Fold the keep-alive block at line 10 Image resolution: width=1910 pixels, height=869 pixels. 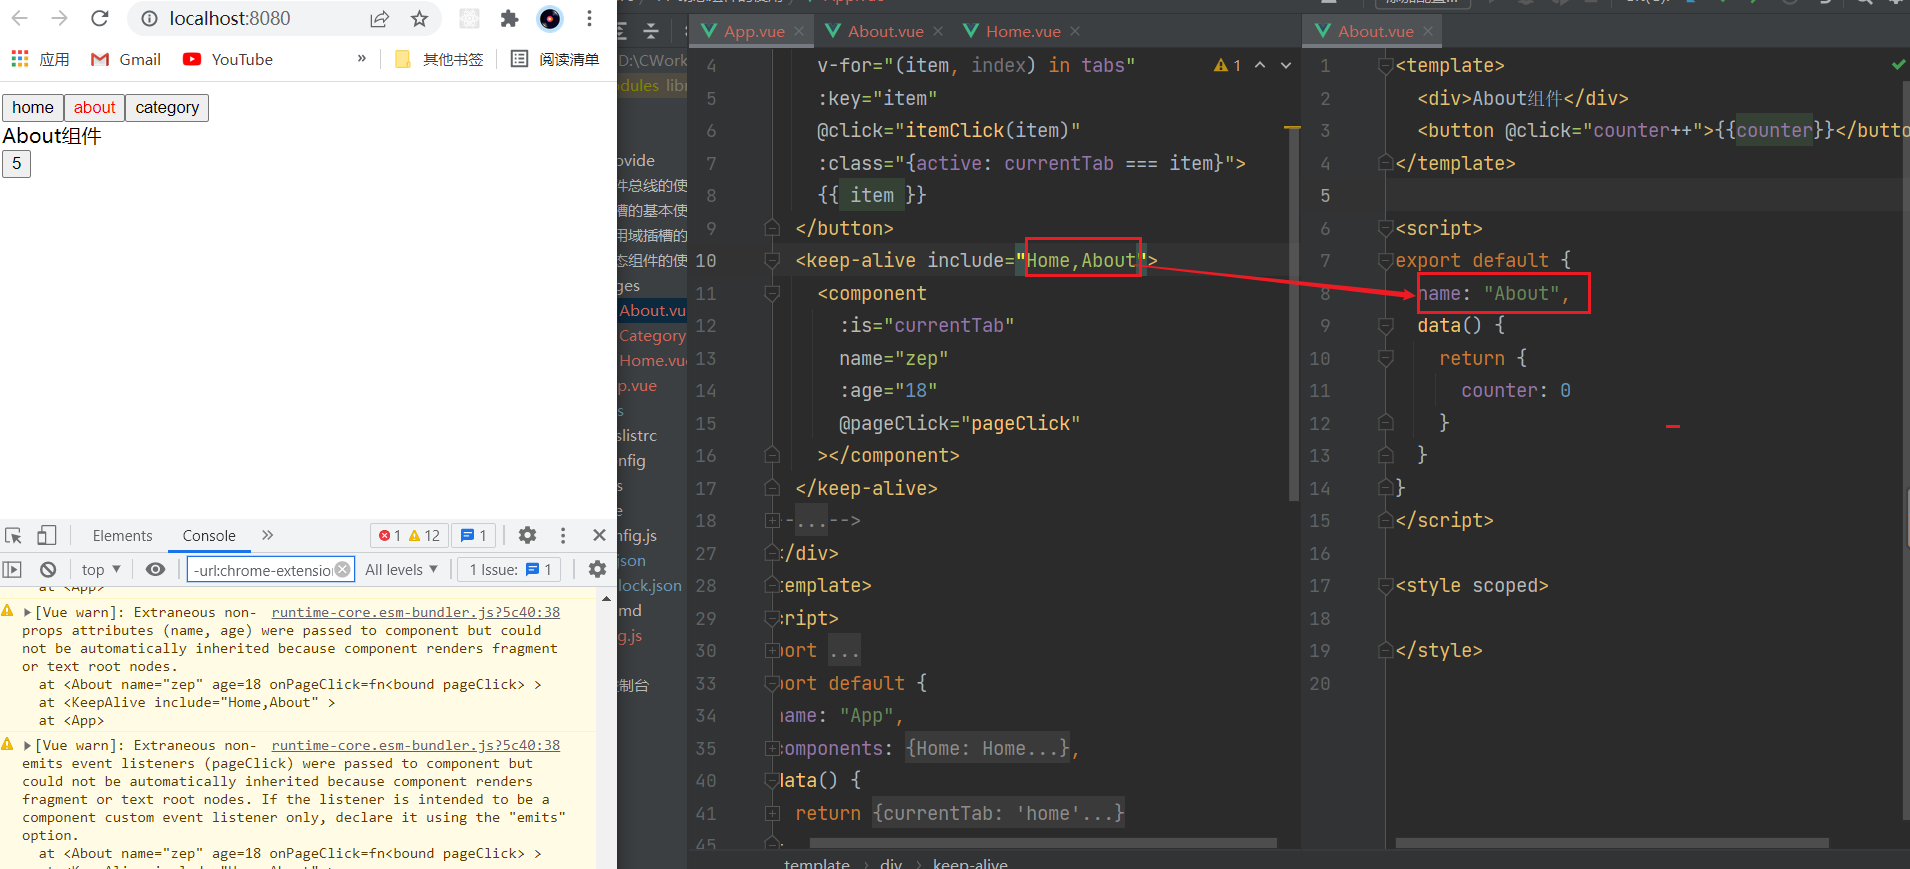(x=772, y=261)
